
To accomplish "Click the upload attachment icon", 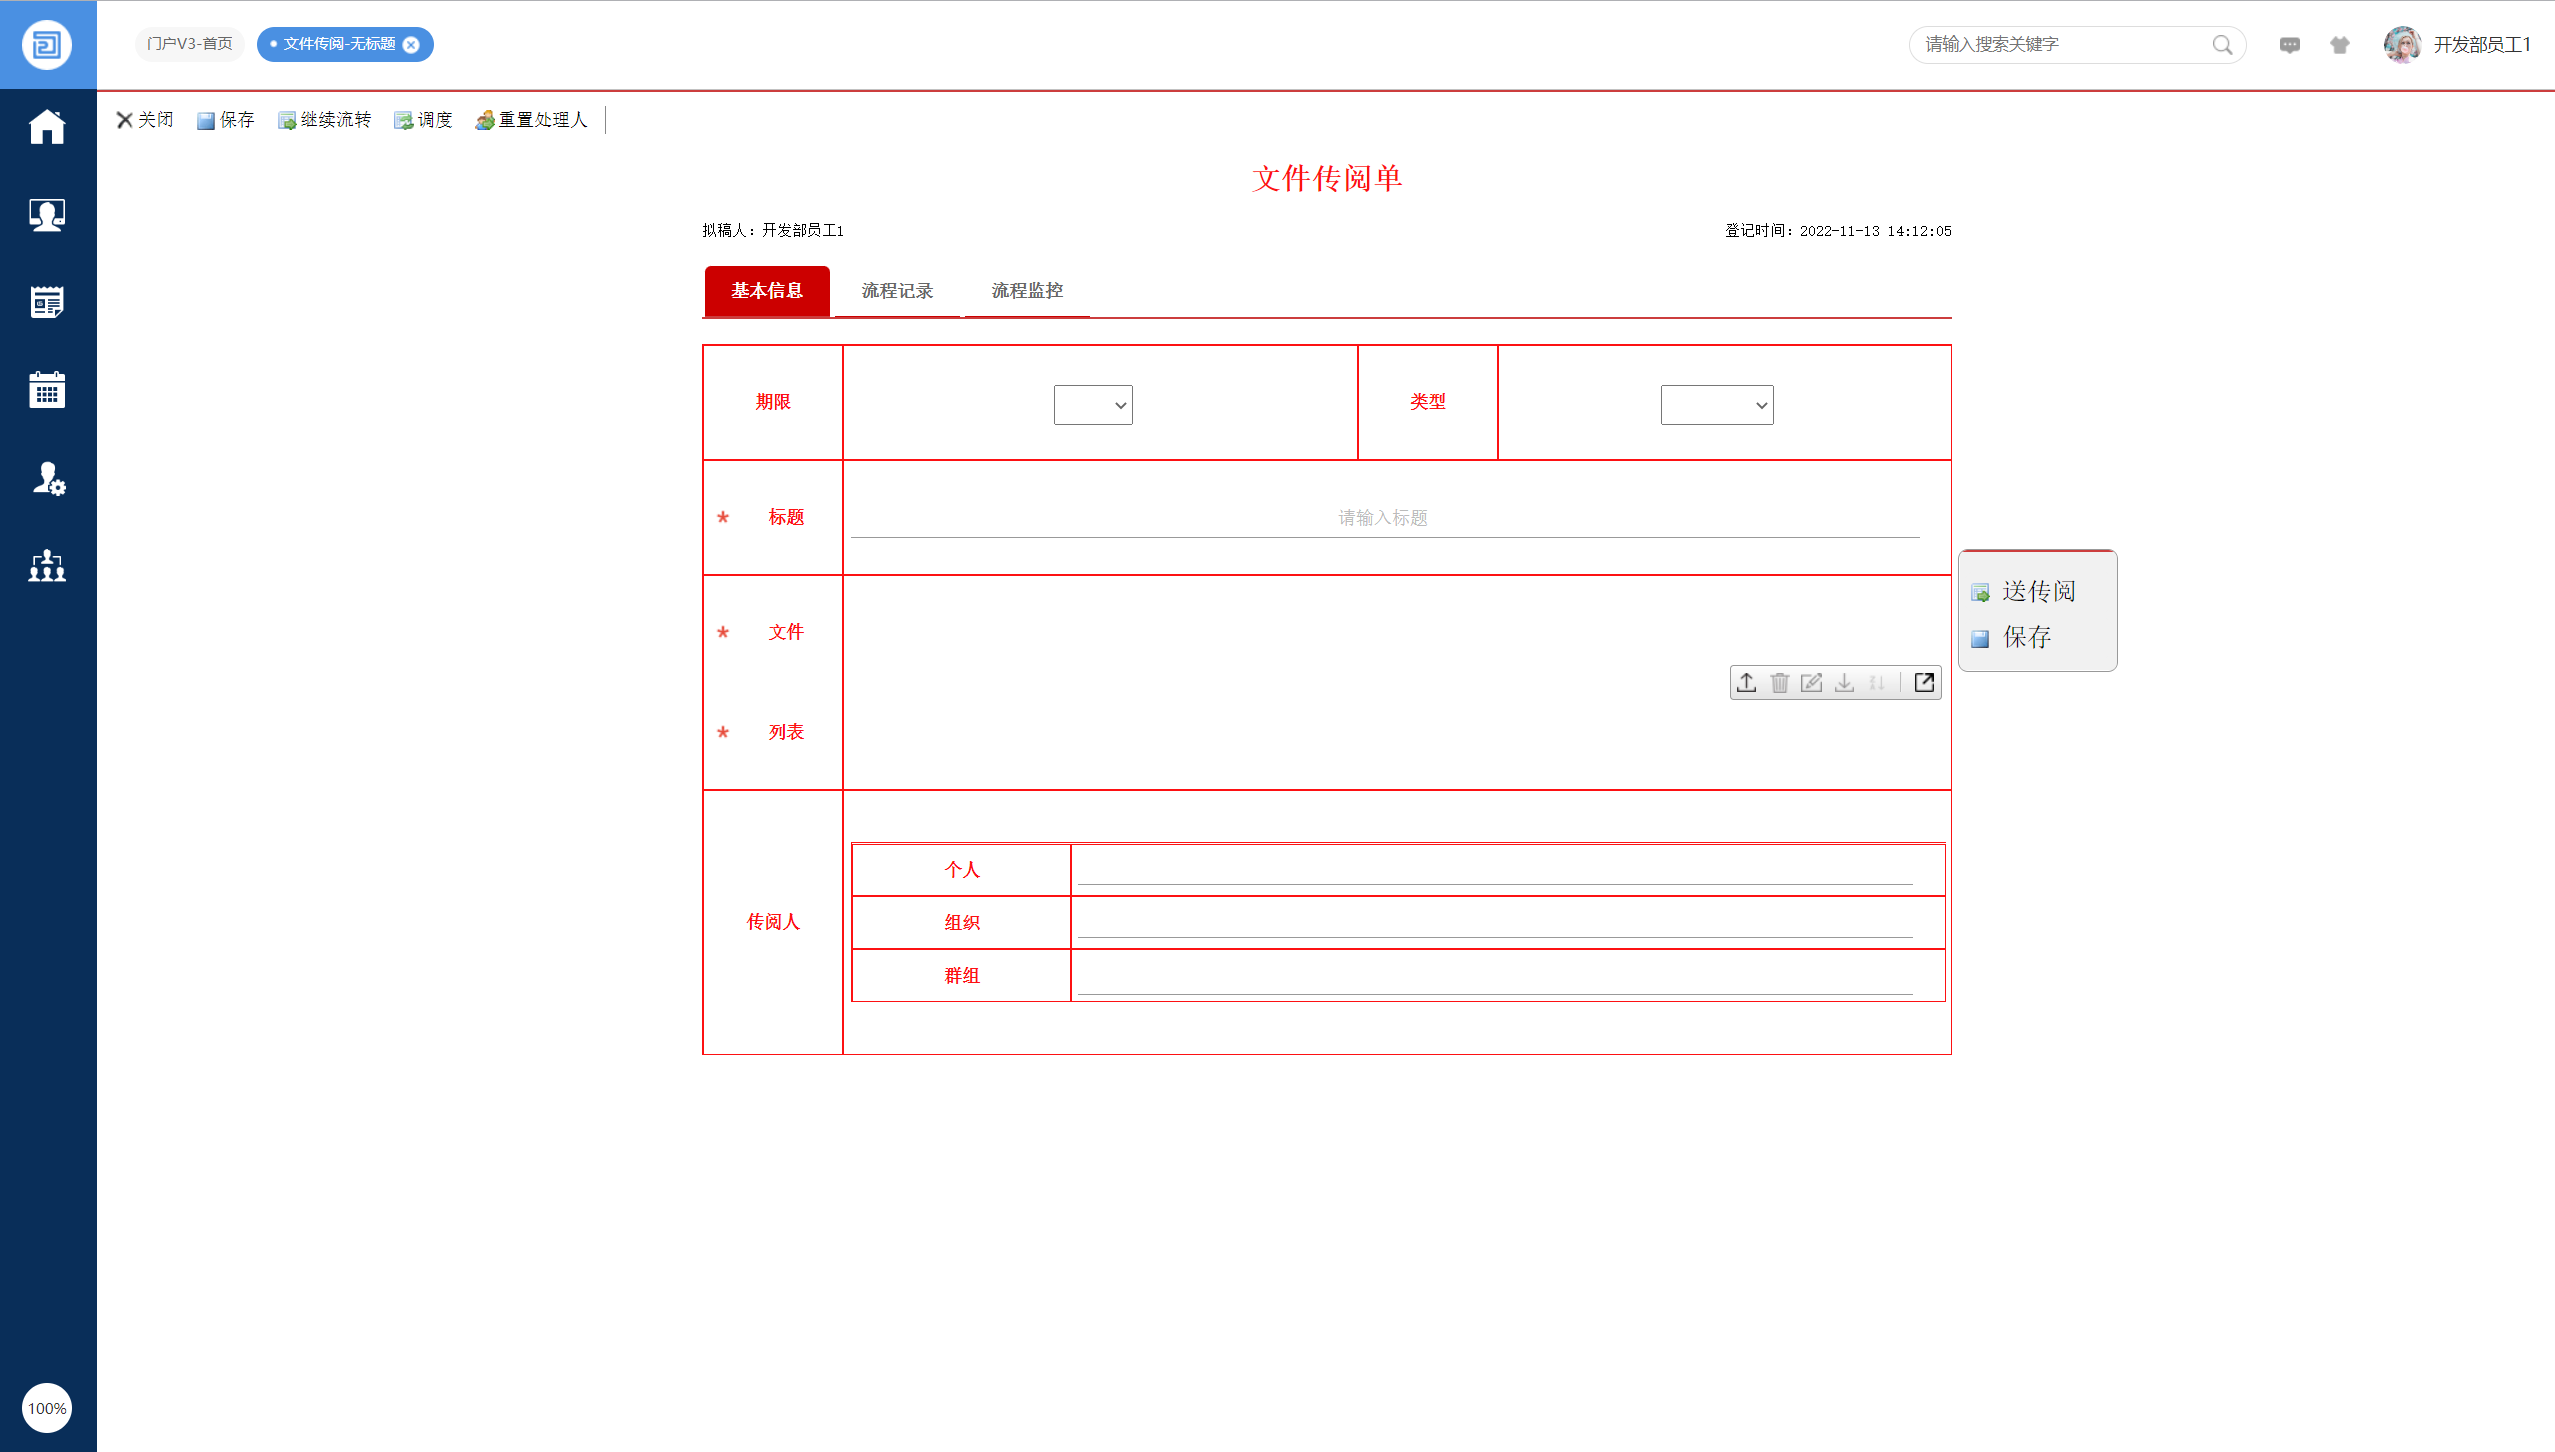I will click(1746, 683).
